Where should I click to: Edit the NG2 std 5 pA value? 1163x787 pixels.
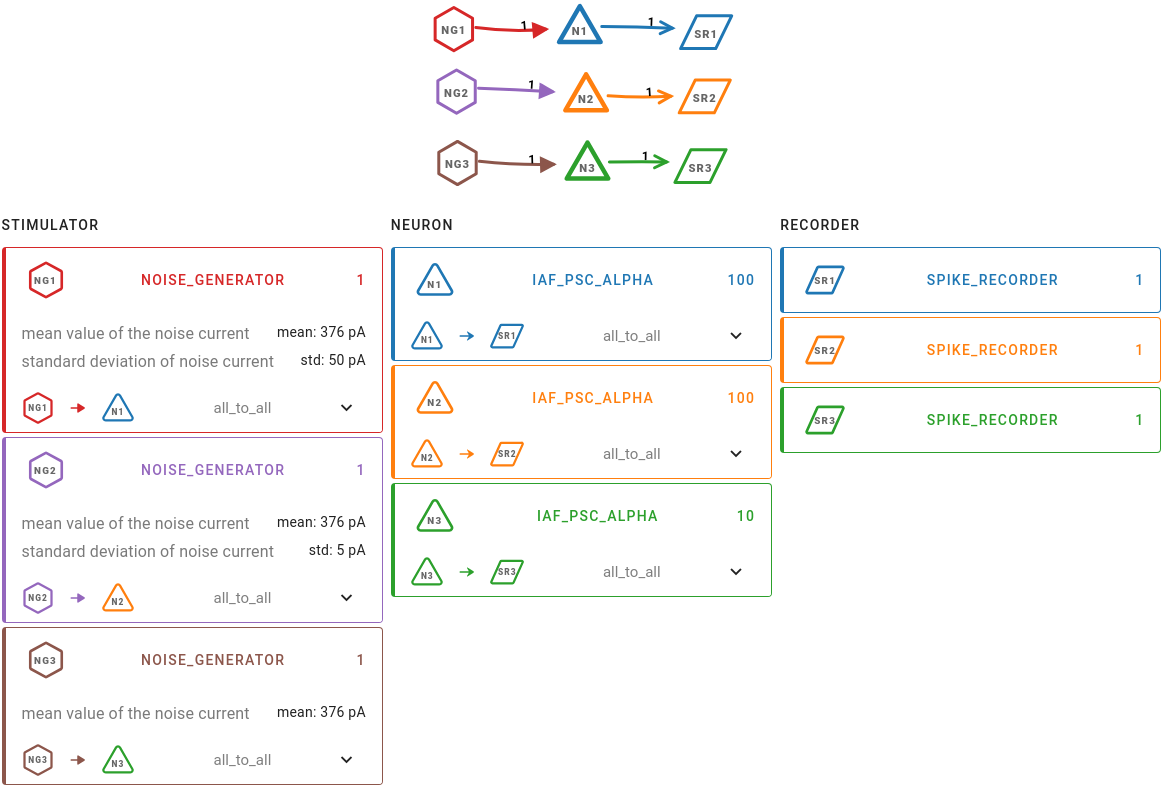pos(337,550)
